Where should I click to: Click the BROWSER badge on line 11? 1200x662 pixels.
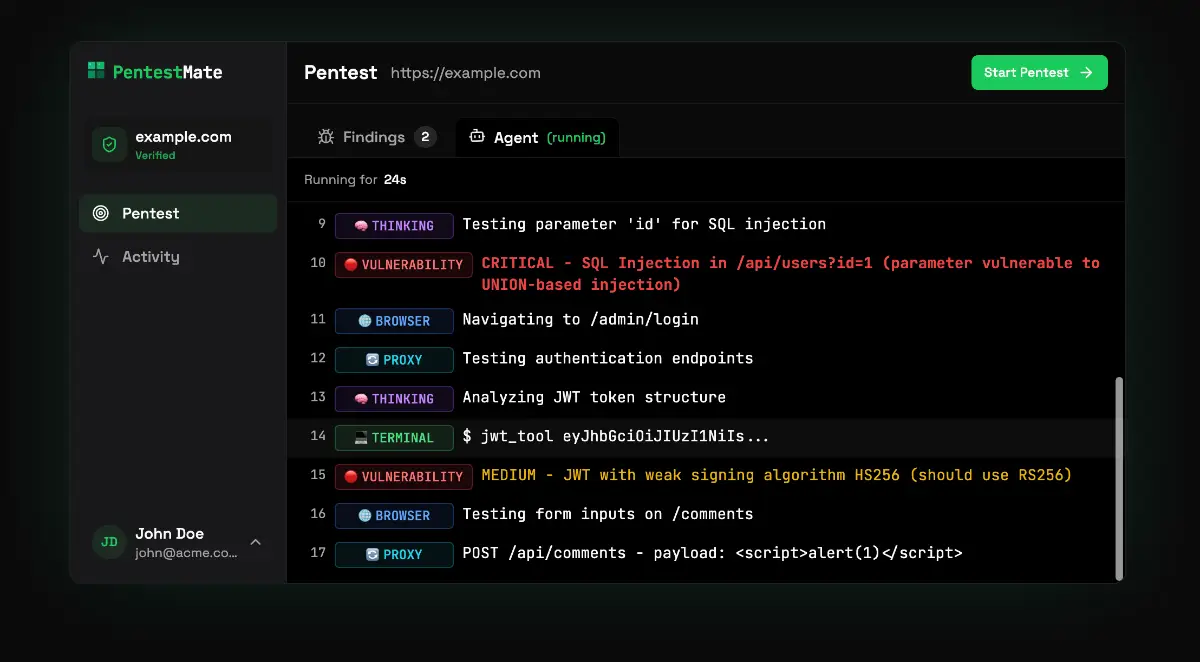[394, 321]
